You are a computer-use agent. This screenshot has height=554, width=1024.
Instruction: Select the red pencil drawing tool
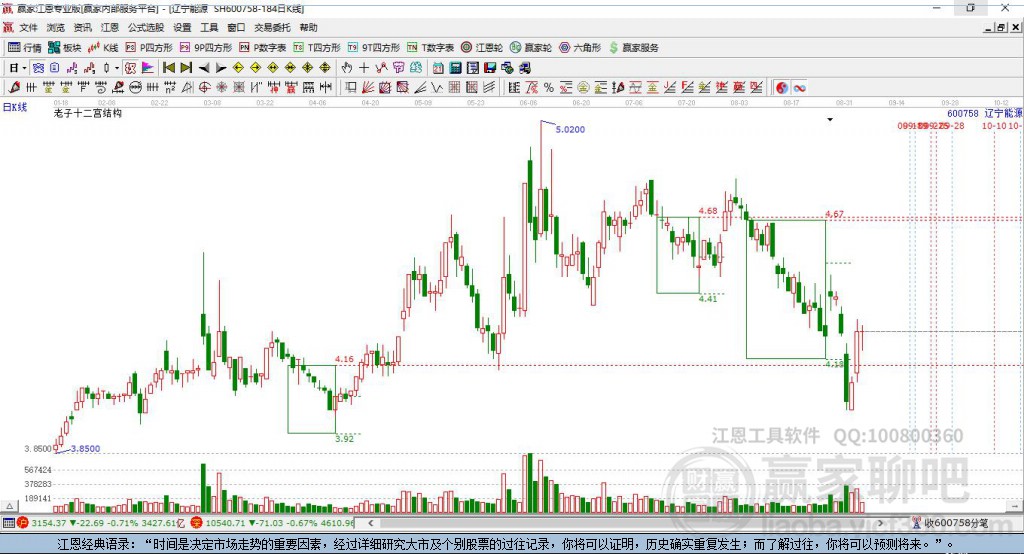[14, 88]
